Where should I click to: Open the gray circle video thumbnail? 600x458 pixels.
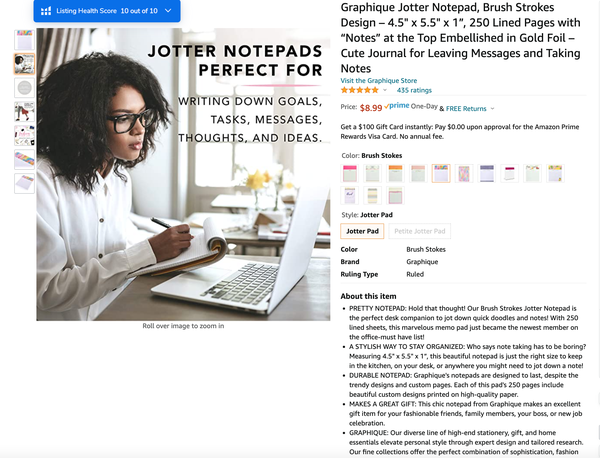[24, 88]
